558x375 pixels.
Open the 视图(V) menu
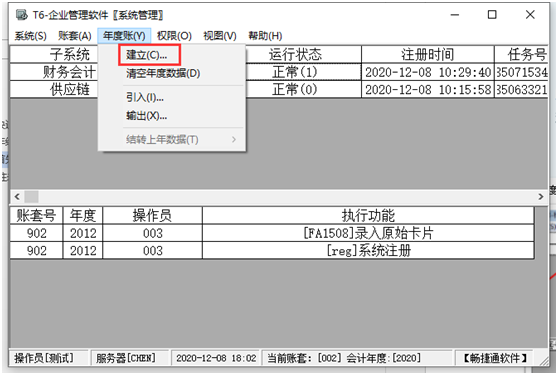(220, 36)
